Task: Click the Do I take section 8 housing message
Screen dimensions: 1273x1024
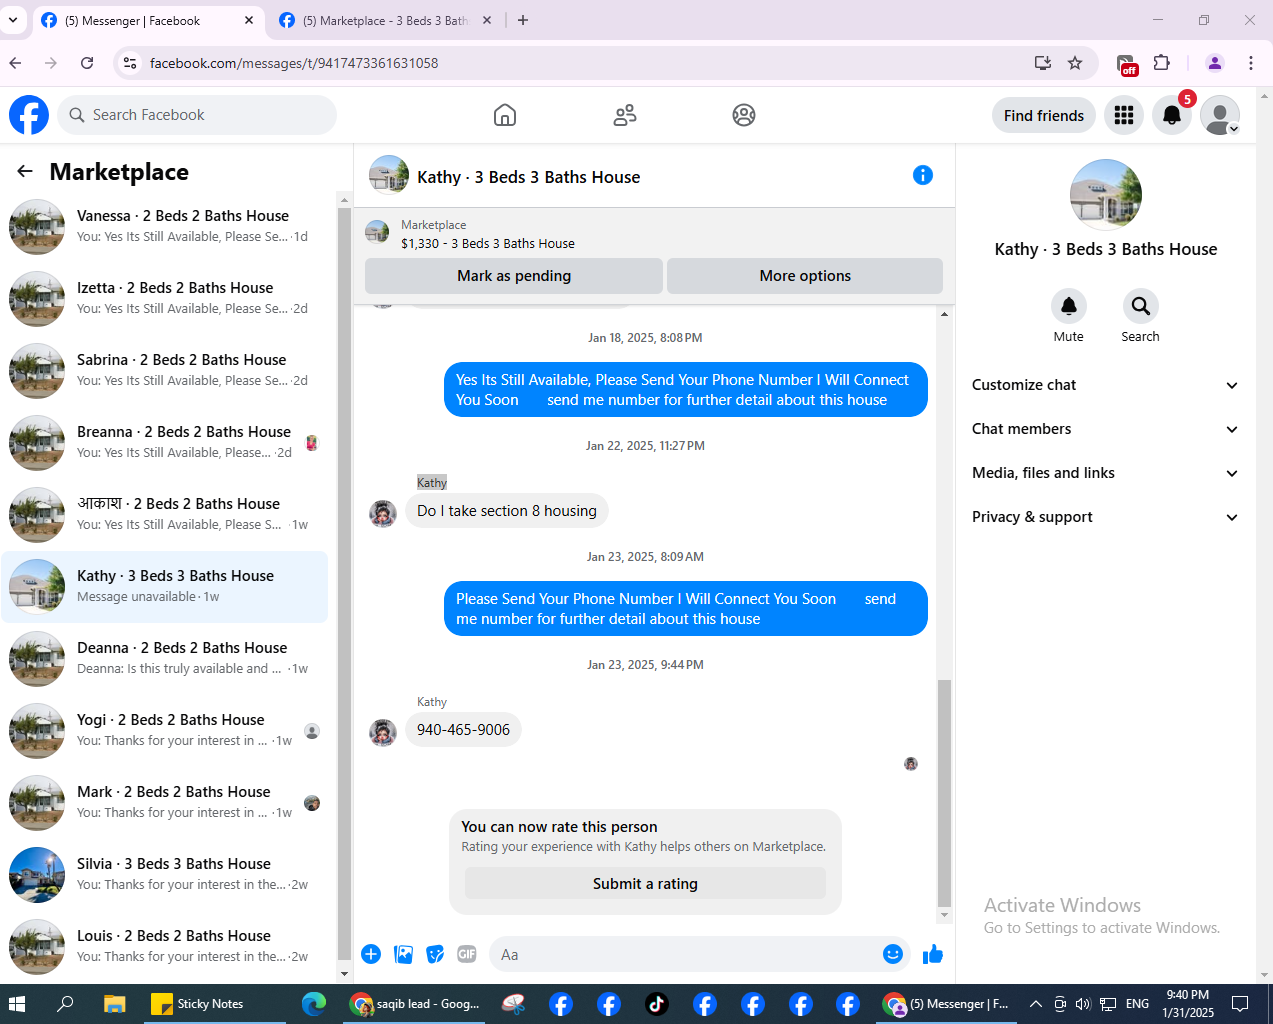Action: (507, 511)
